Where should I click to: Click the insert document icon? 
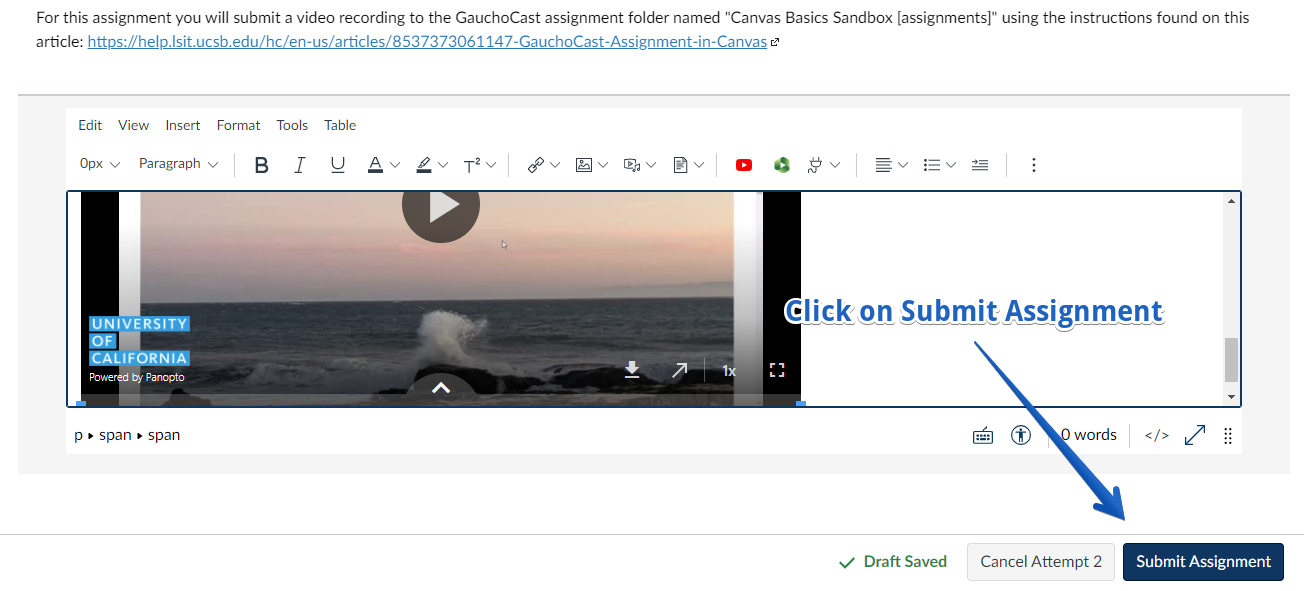pos(681,165)
